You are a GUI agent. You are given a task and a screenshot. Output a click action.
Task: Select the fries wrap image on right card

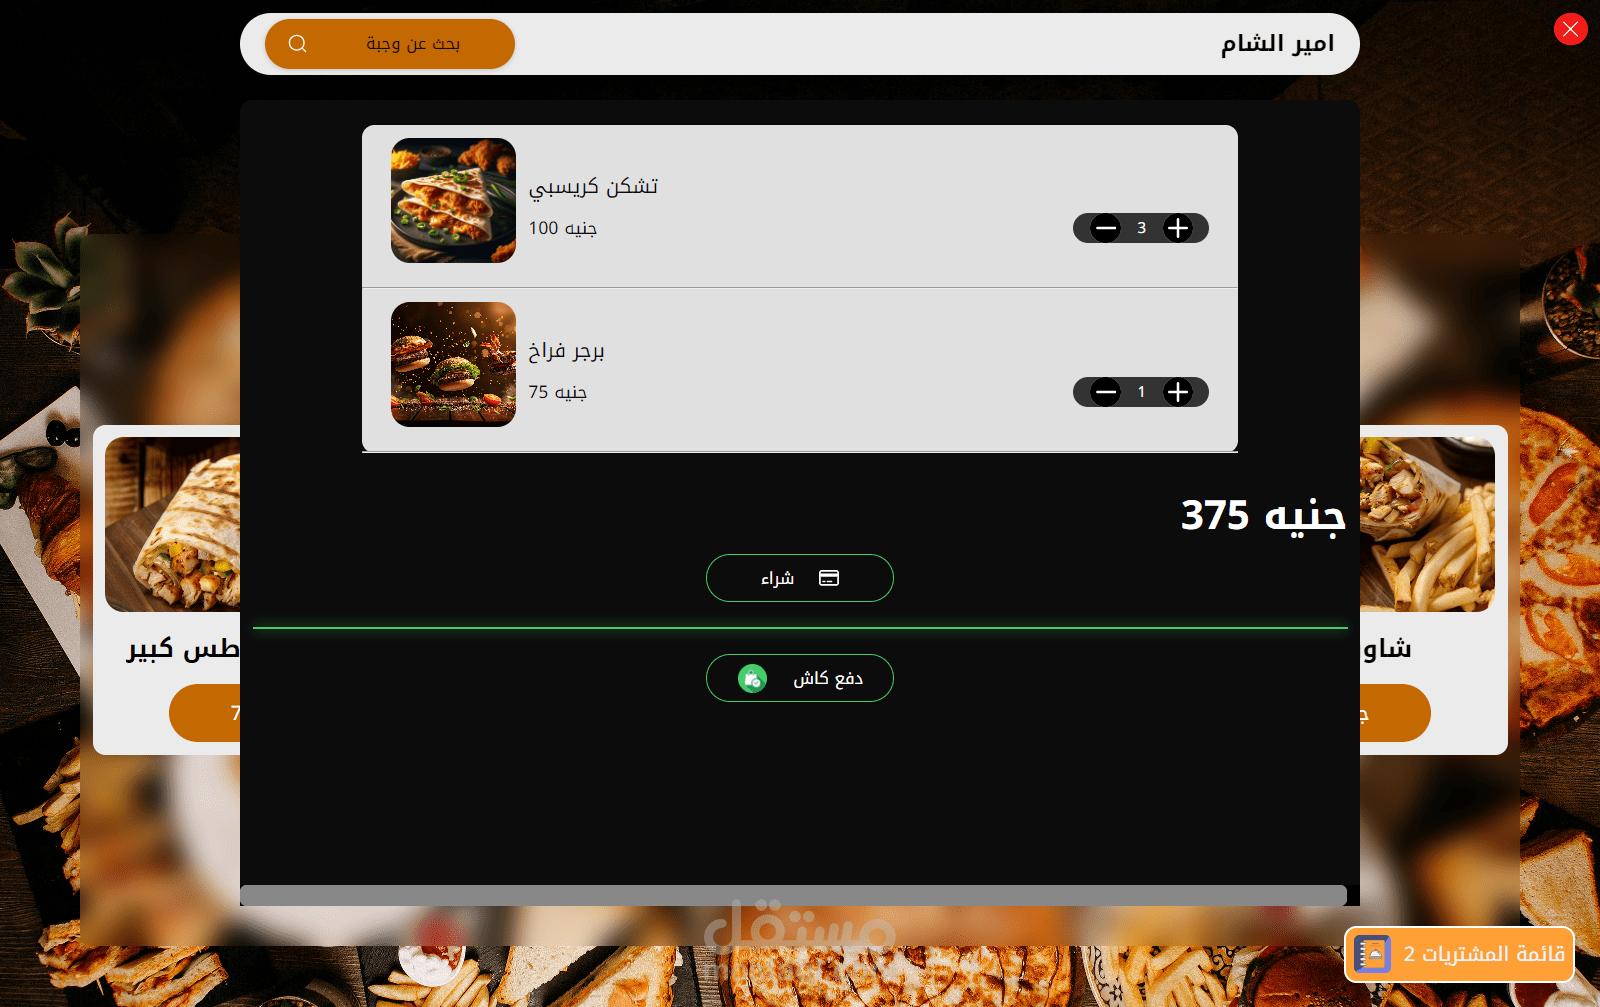[1427, 524]
